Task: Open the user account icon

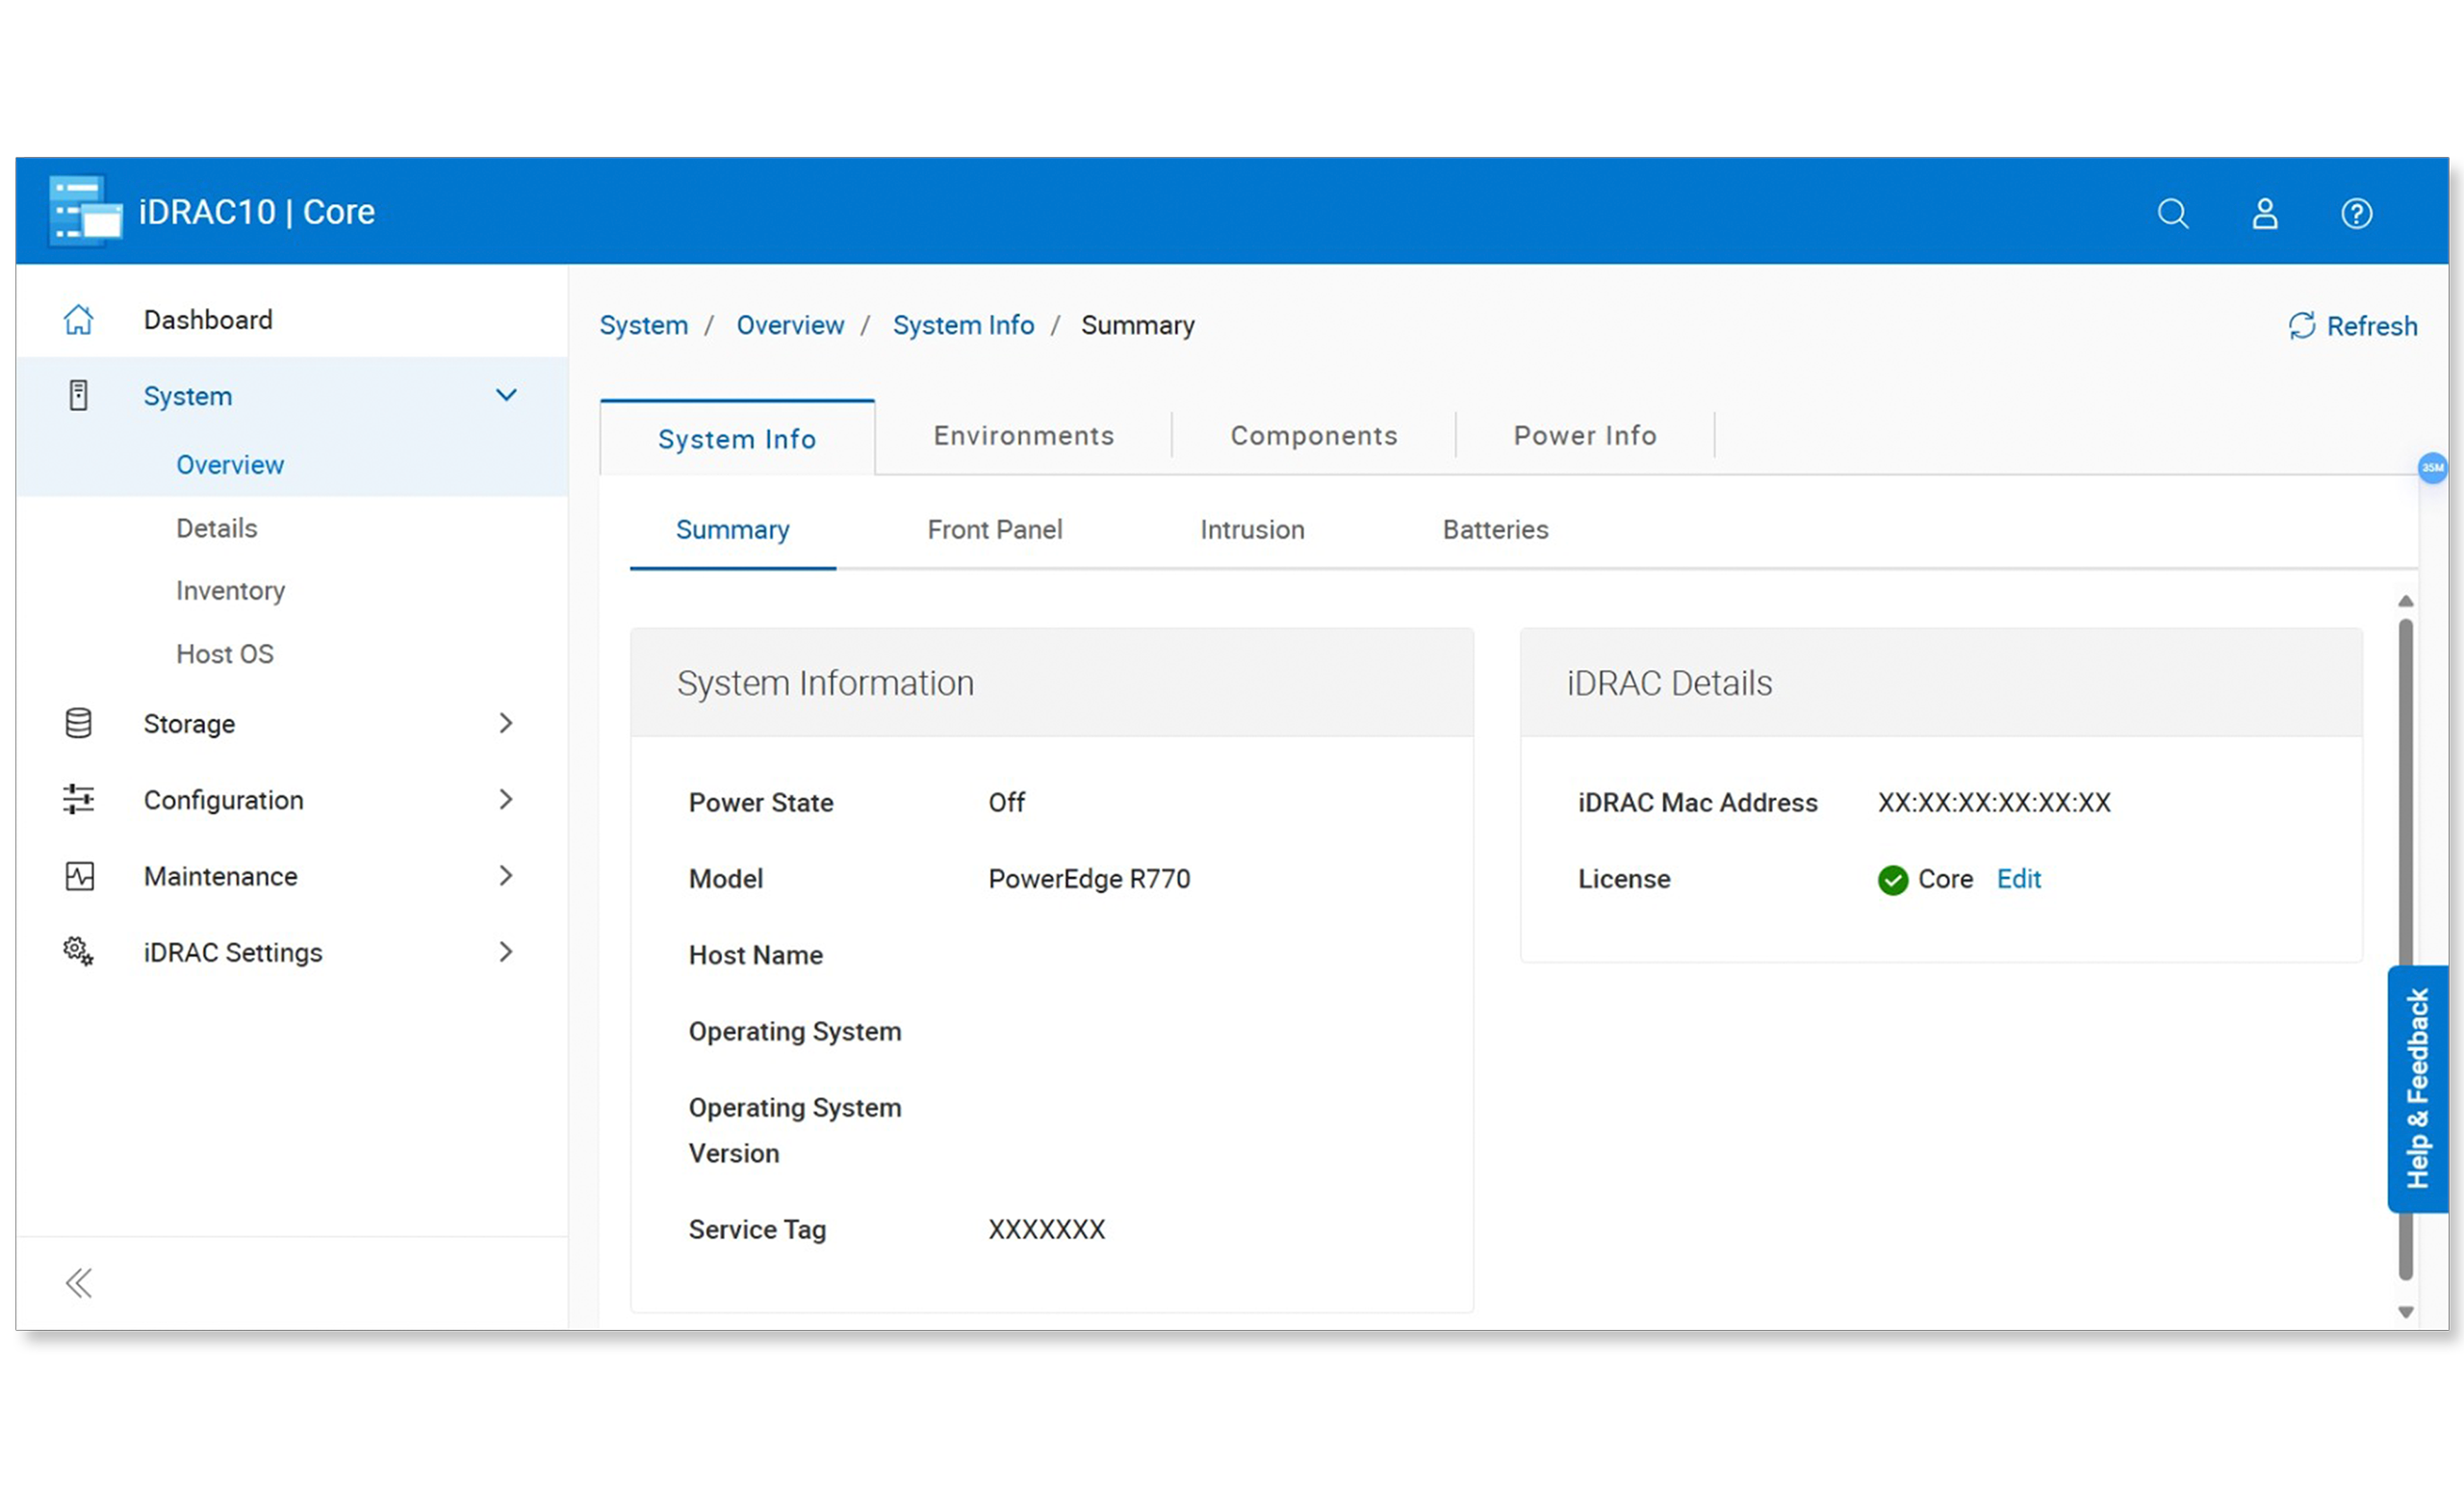Action: pos(2265,213)
